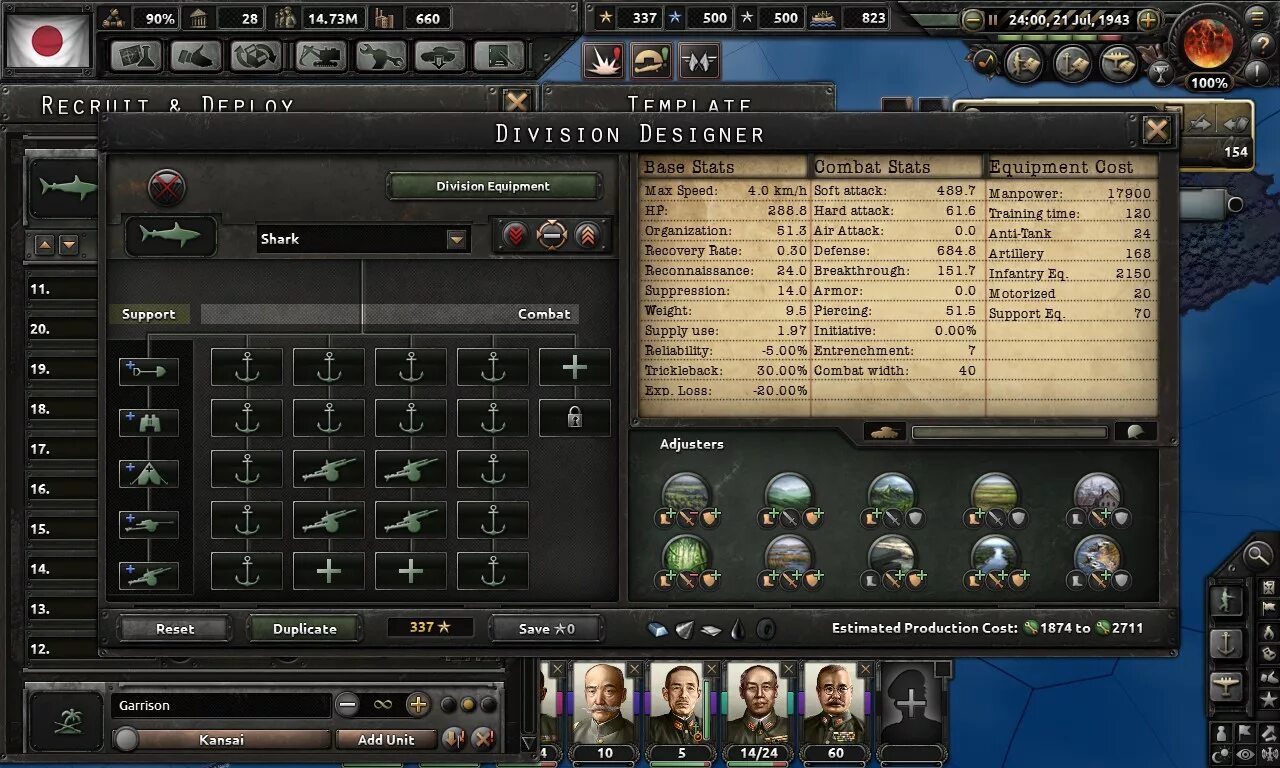Select the recon binoculars support company
Viewport: 1280px width, 768px height.
pyautogui.click(x=148, y=422)
